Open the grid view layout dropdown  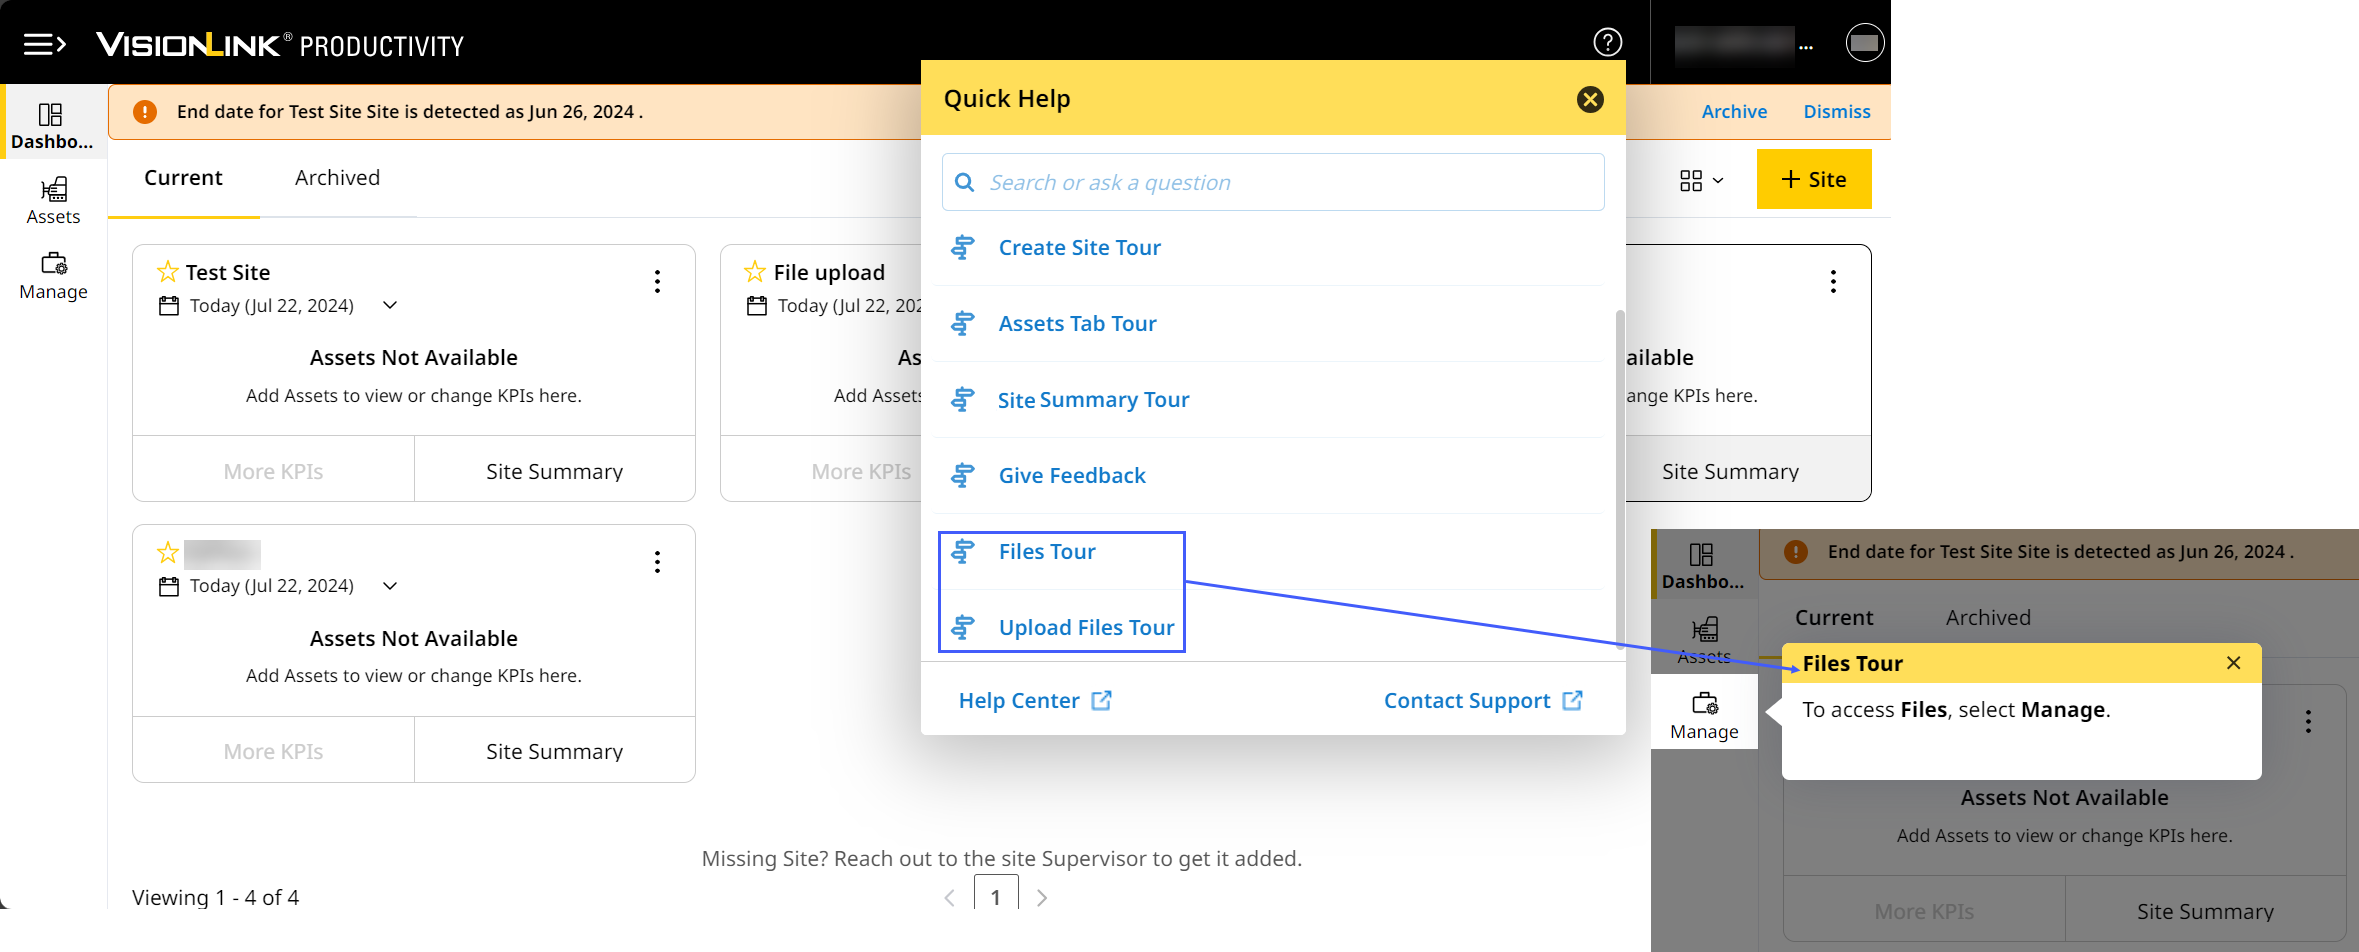click(x=1701, y=181)
